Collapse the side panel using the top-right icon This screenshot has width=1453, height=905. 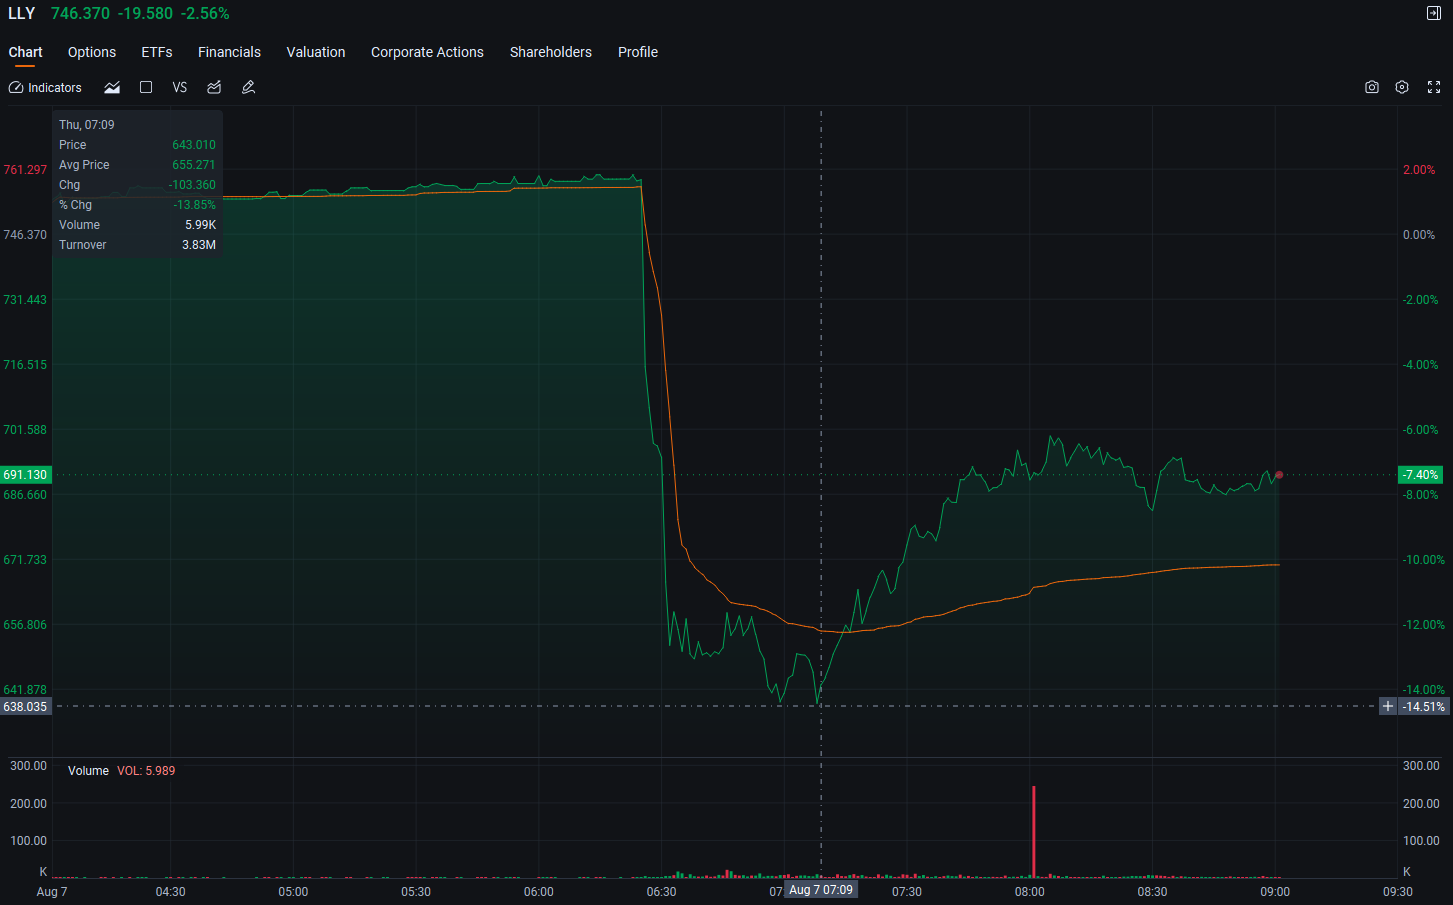1434,13
